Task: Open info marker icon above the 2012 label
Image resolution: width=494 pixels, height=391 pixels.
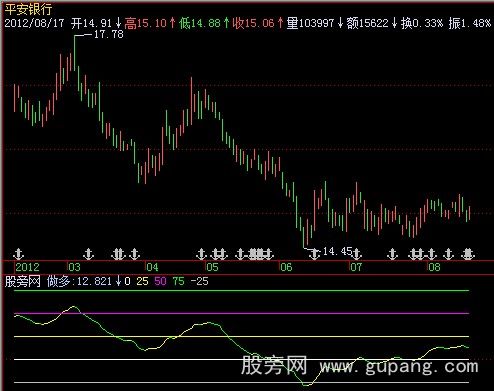Action: click(19, 254)
